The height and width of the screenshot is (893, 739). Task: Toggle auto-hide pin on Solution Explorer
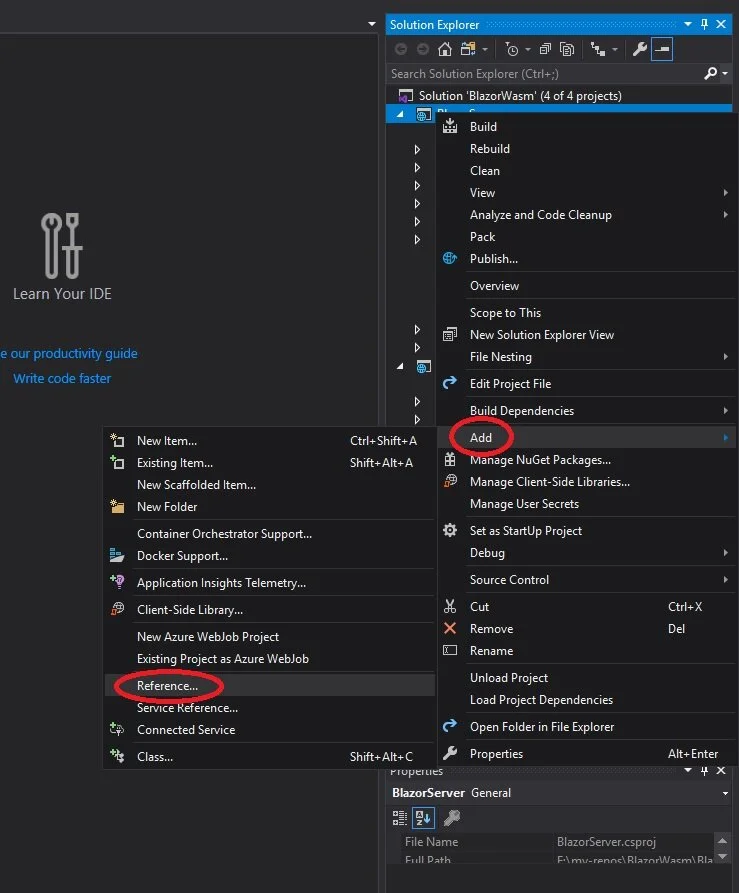tap(704, 24)
